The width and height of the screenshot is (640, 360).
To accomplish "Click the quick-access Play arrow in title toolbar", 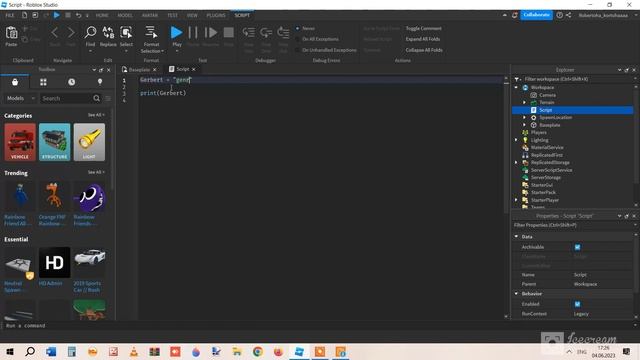I will [x=57, y=15].
